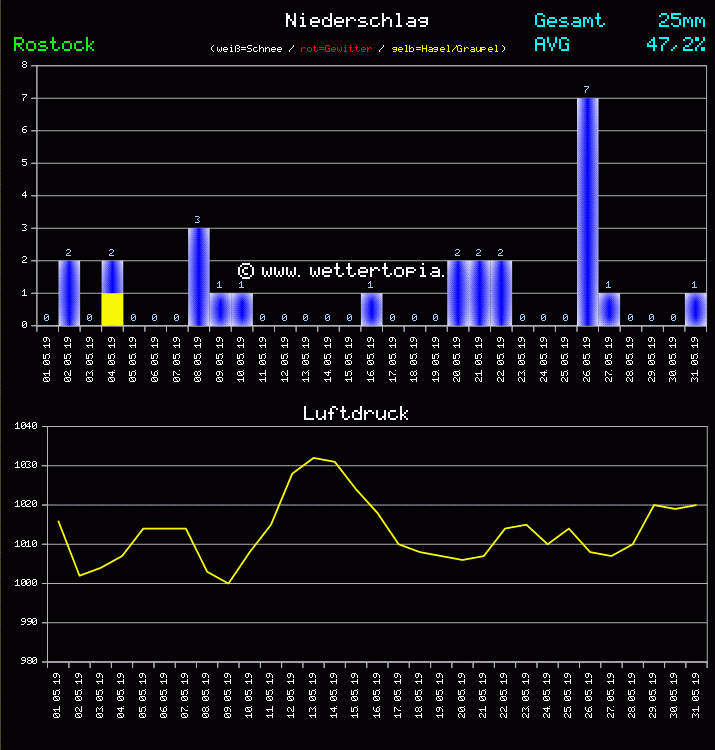Click the tallest precipitation bar labeled 7
The height and width of the screenshot is (750, 715).
[x=587, y=210]
